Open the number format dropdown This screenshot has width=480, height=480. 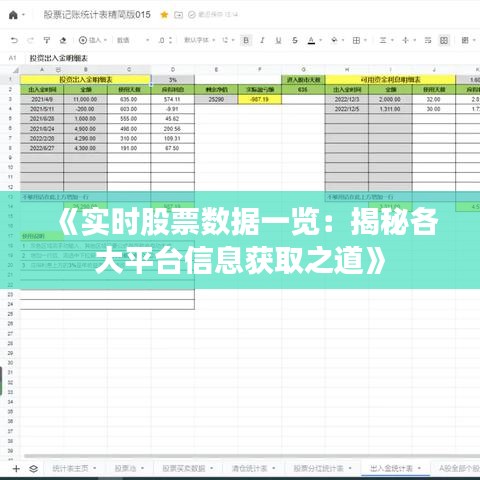pos(133,40)
